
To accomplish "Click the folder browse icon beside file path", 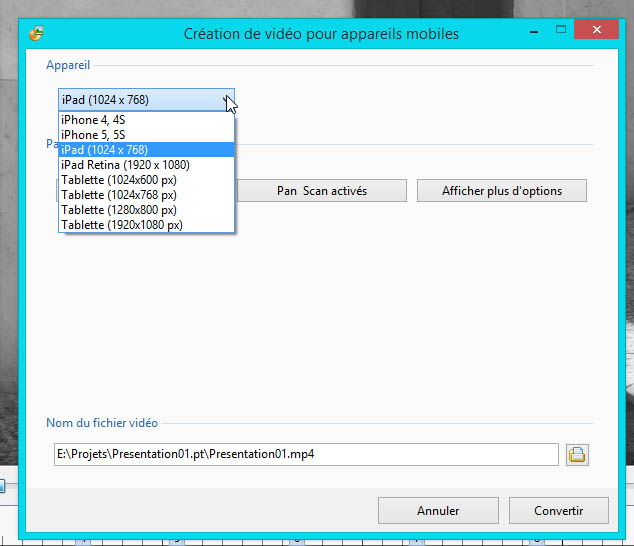I will point(577,455).
